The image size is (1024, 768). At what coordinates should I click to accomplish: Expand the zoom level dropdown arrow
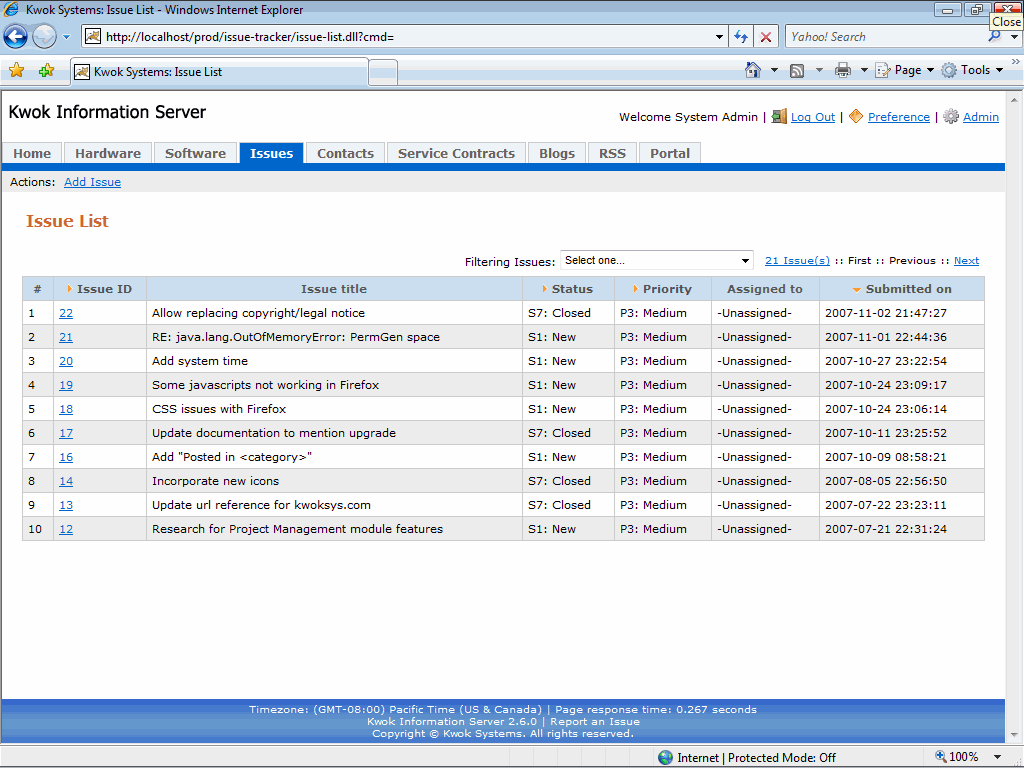[997, 758]
